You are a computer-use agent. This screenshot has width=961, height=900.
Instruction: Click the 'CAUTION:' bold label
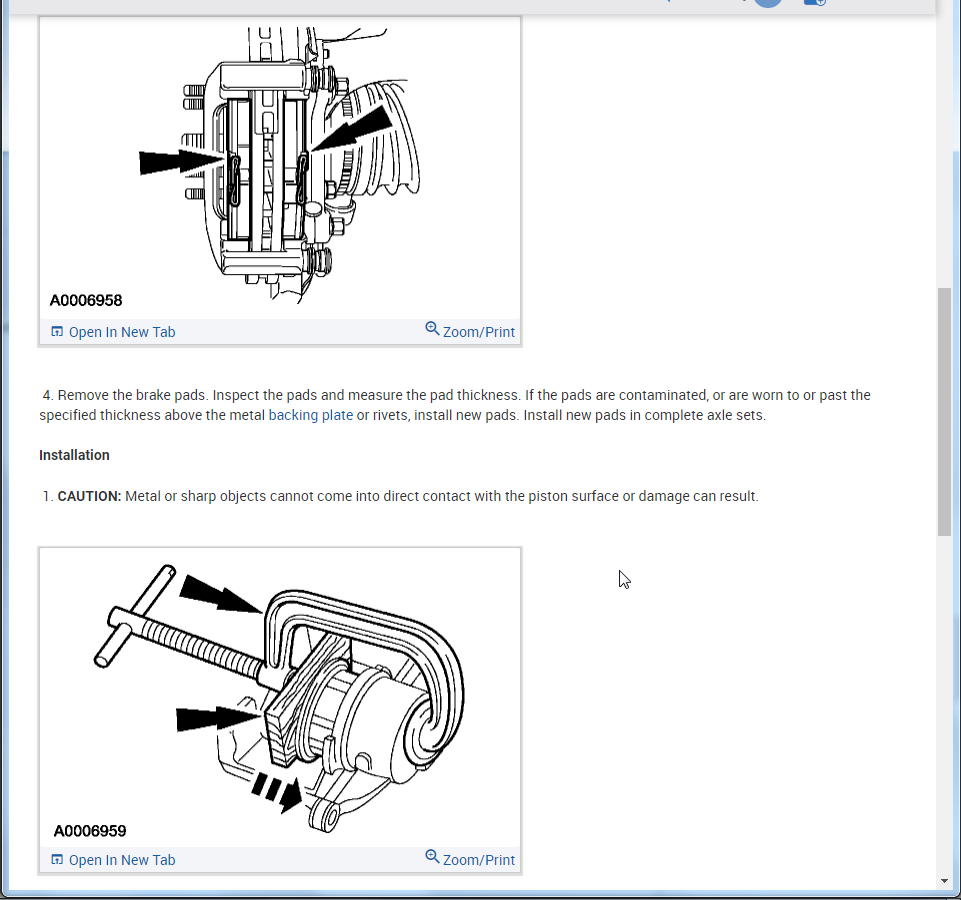point(89,496)
